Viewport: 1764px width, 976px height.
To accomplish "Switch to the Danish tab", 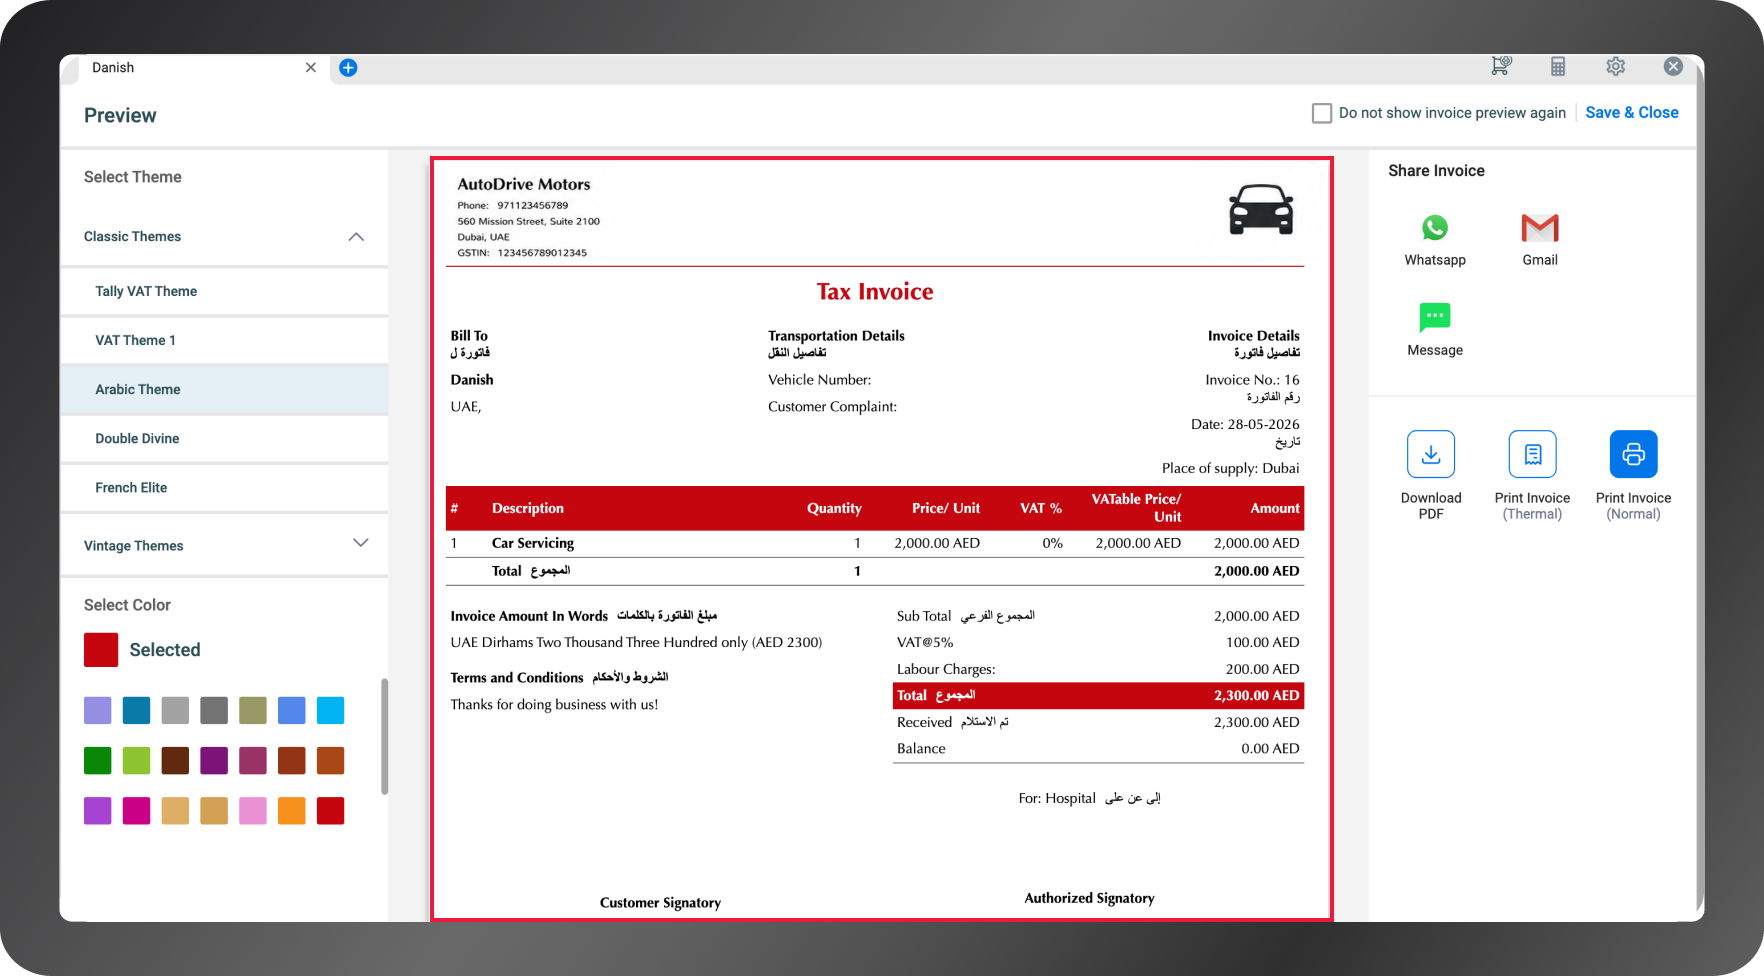I will tap(195, 68).
